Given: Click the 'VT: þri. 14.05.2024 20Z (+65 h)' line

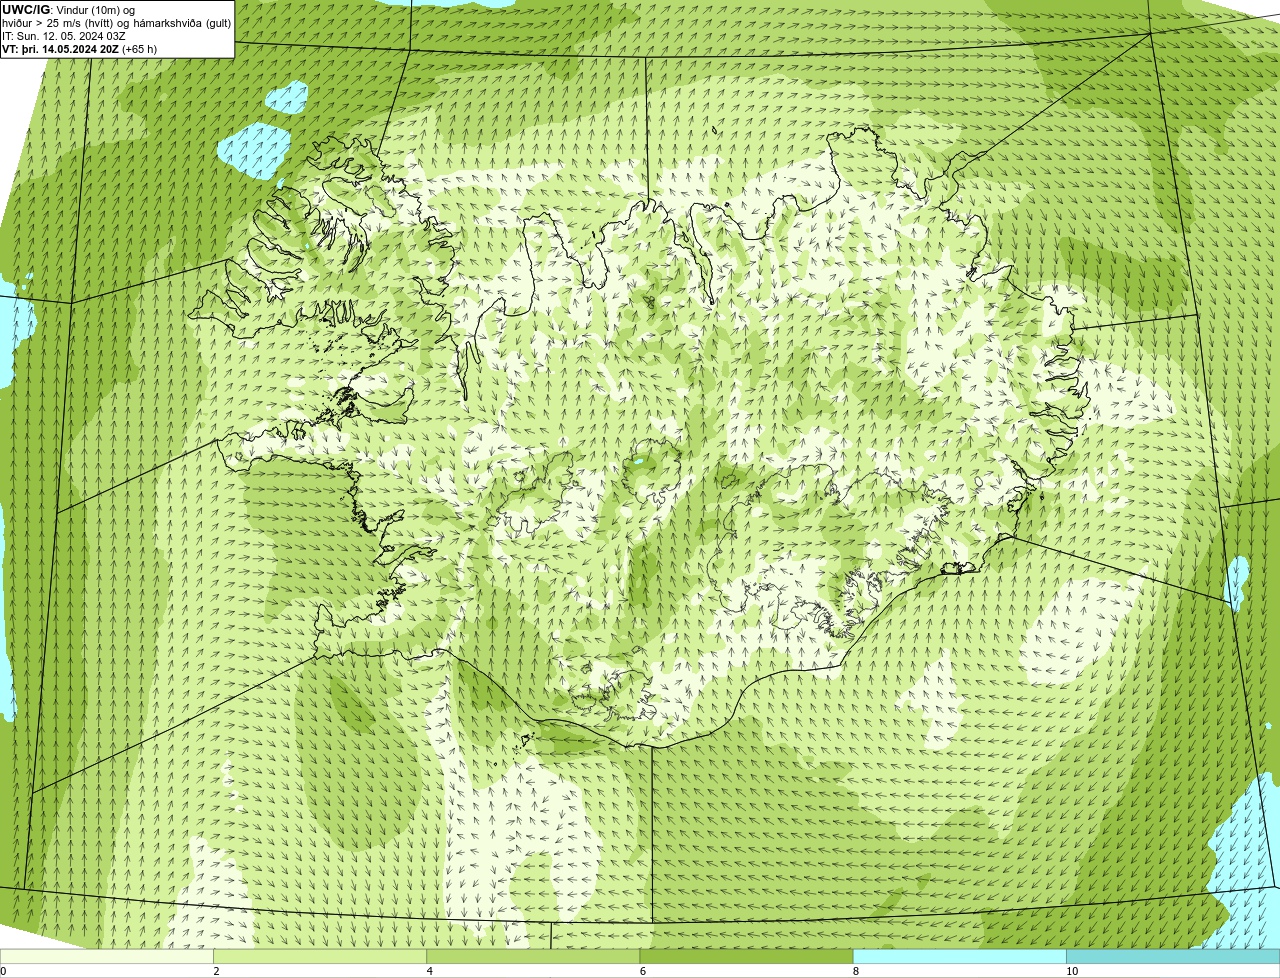Looking at the screenshot, I should (x=80, y=48).
